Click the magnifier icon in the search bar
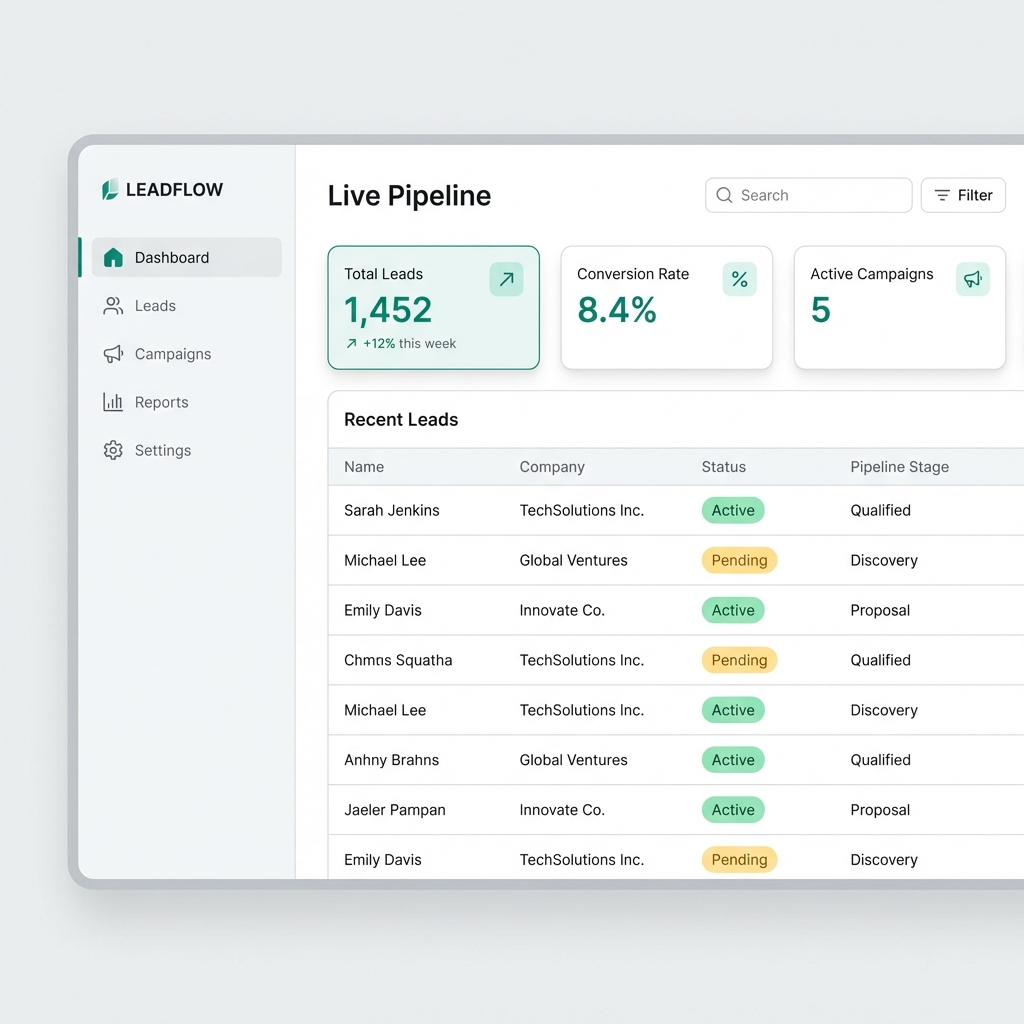 723,195
